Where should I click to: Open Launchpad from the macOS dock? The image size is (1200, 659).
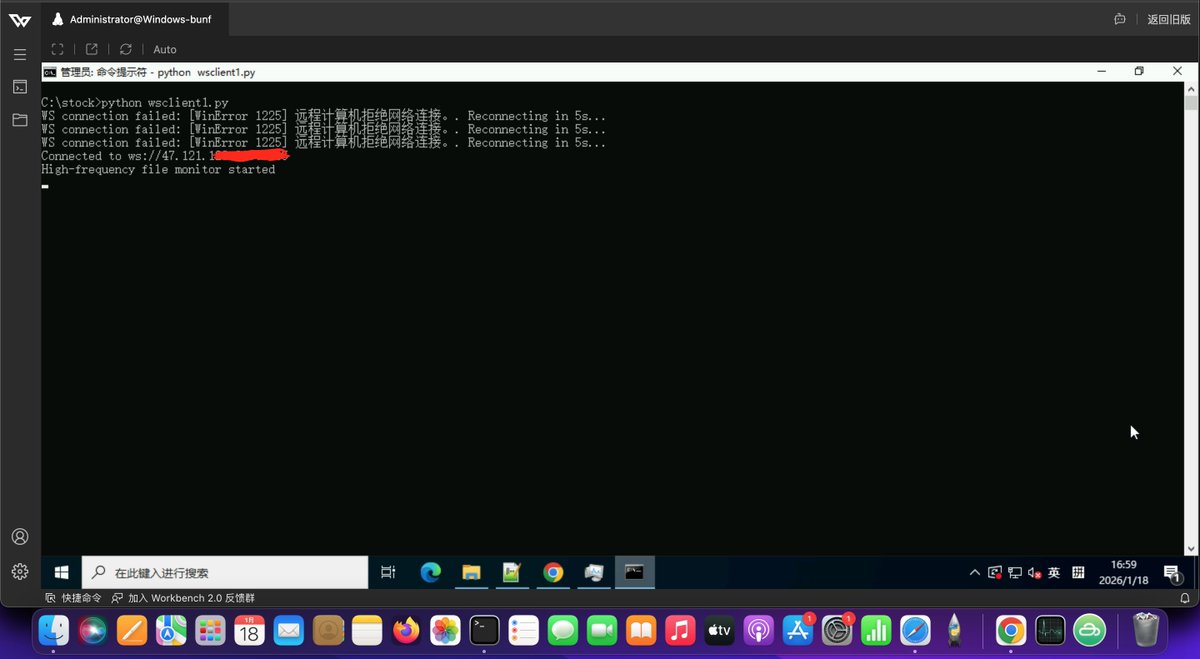click(210, 630)
